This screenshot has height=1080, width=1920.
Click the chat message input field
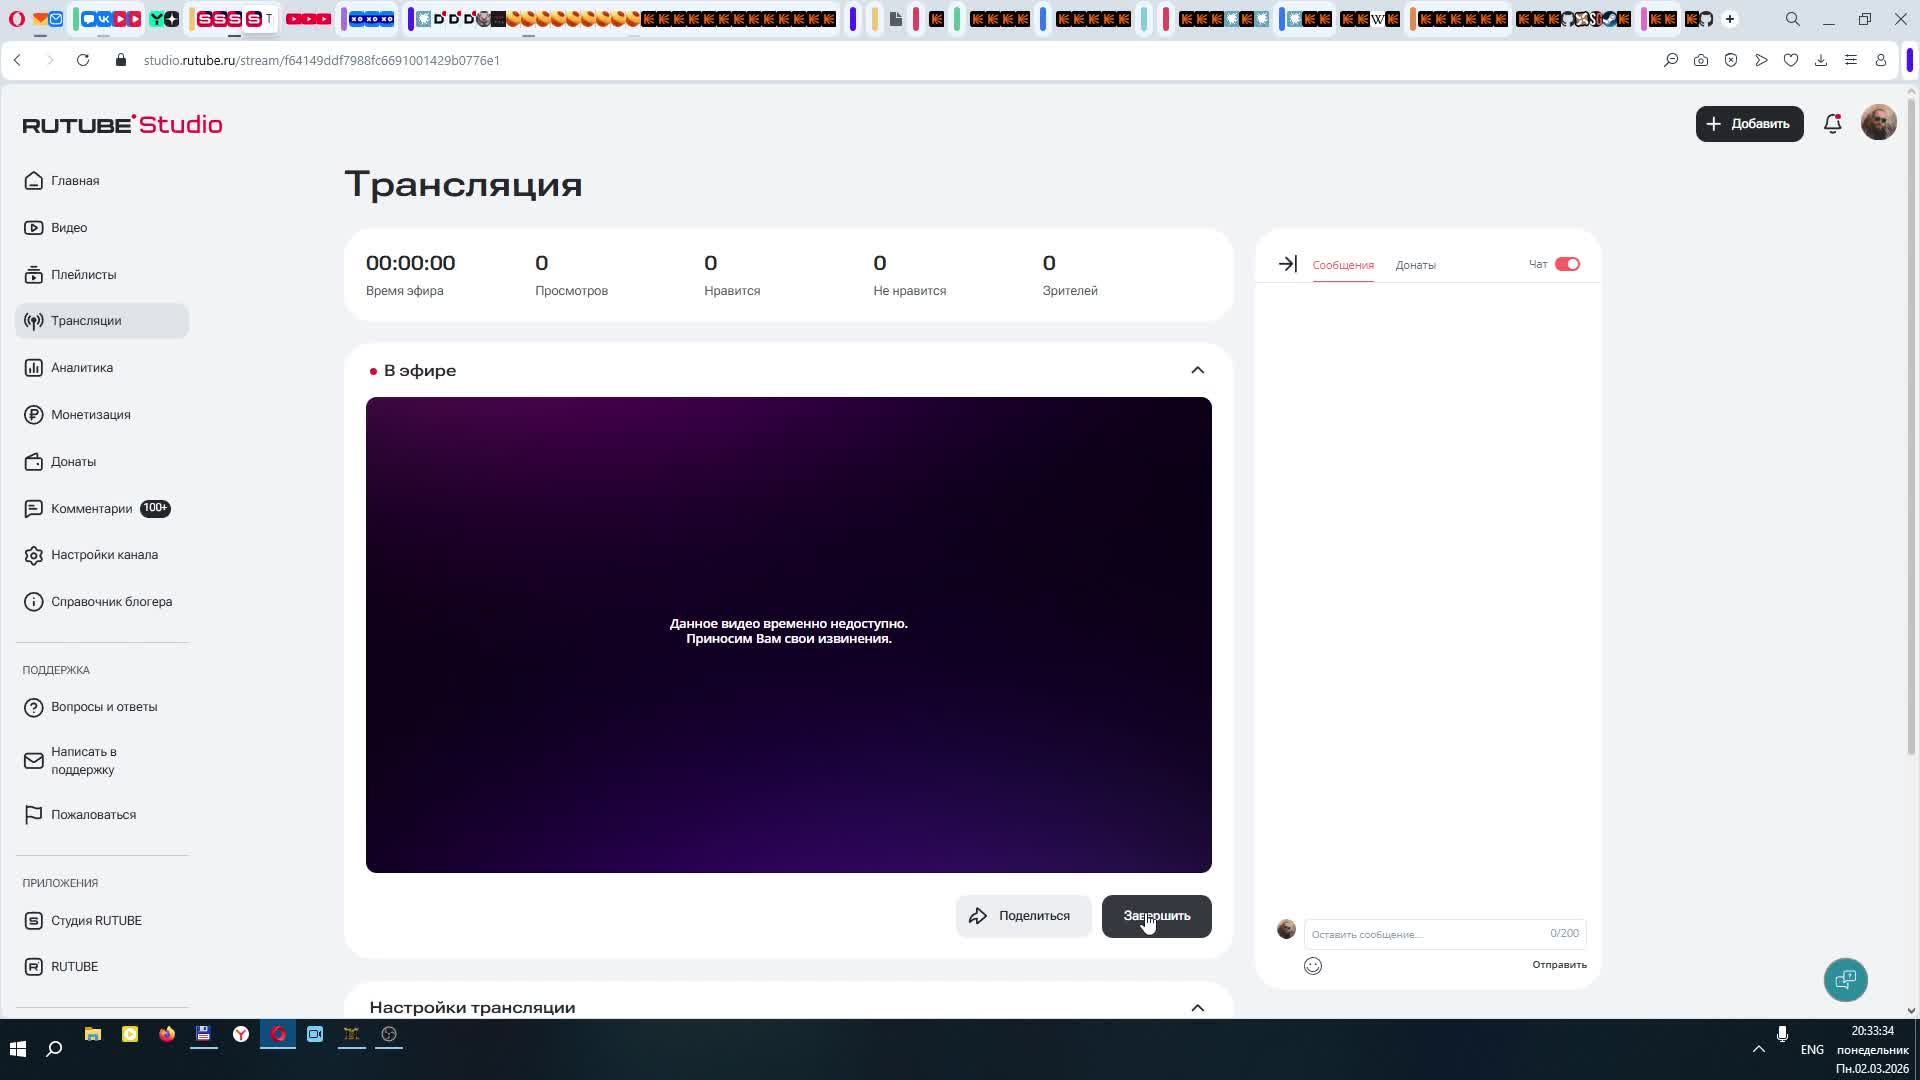pos(1425,934)
